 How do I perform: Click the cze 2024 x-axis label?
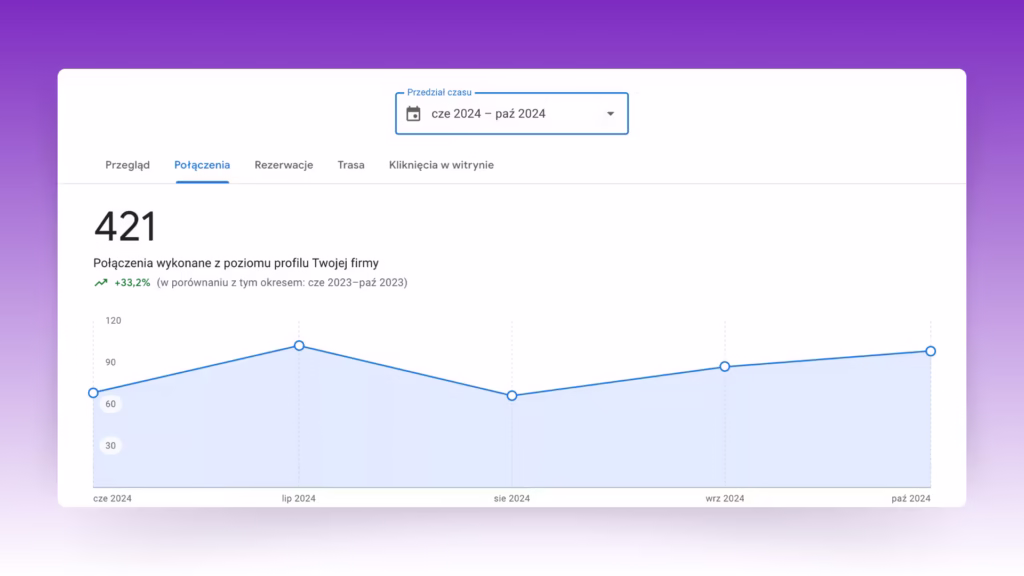[x=112, y=498]
